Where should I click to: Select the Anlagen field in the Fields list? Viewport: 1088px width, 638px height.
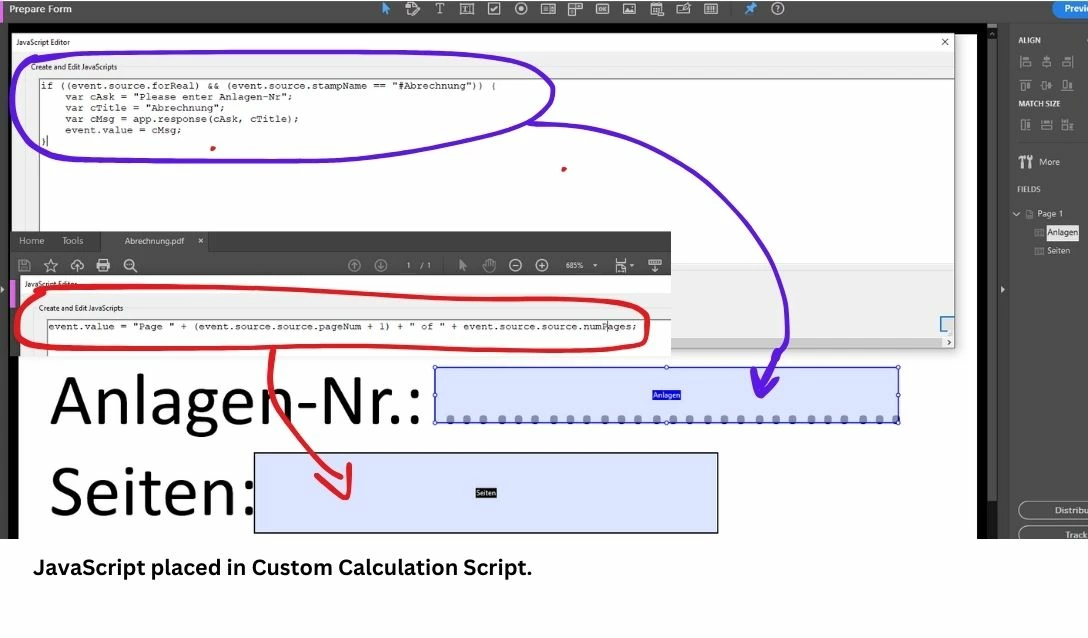[x=1062, y=232]
